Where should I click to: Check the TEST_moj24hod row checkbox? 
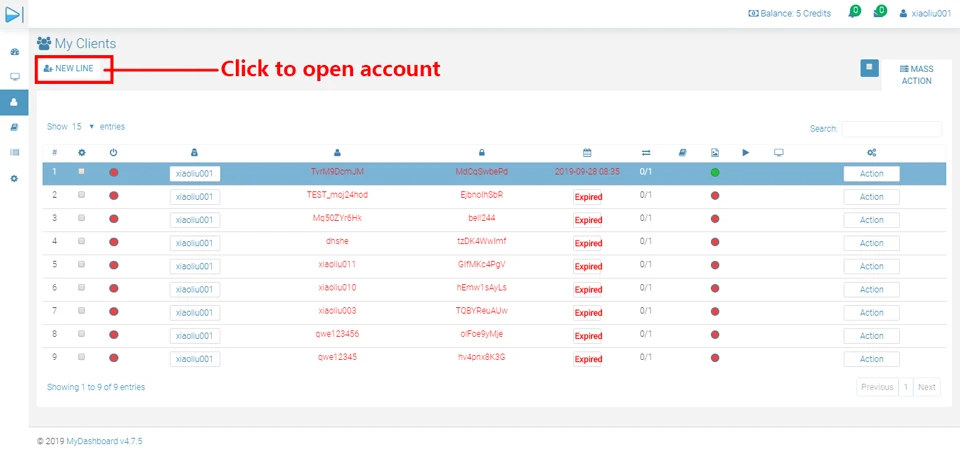[81, 195]
